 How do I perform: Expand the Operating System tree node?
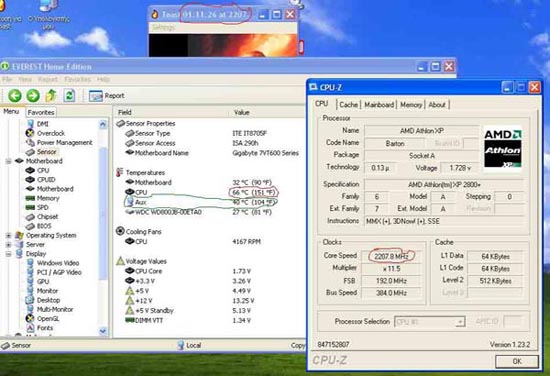pyautogui.click(x=8, y=235)
